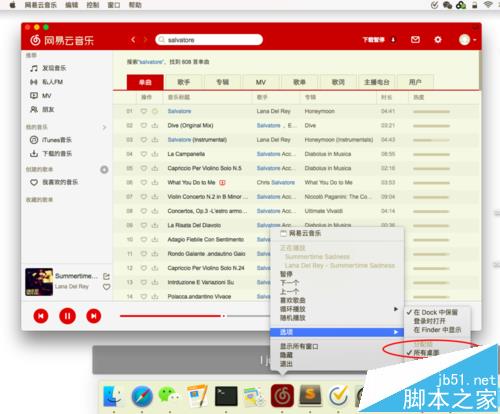
Task: Open the MV section in the sidebar
Action: click(x=41, y=96)
